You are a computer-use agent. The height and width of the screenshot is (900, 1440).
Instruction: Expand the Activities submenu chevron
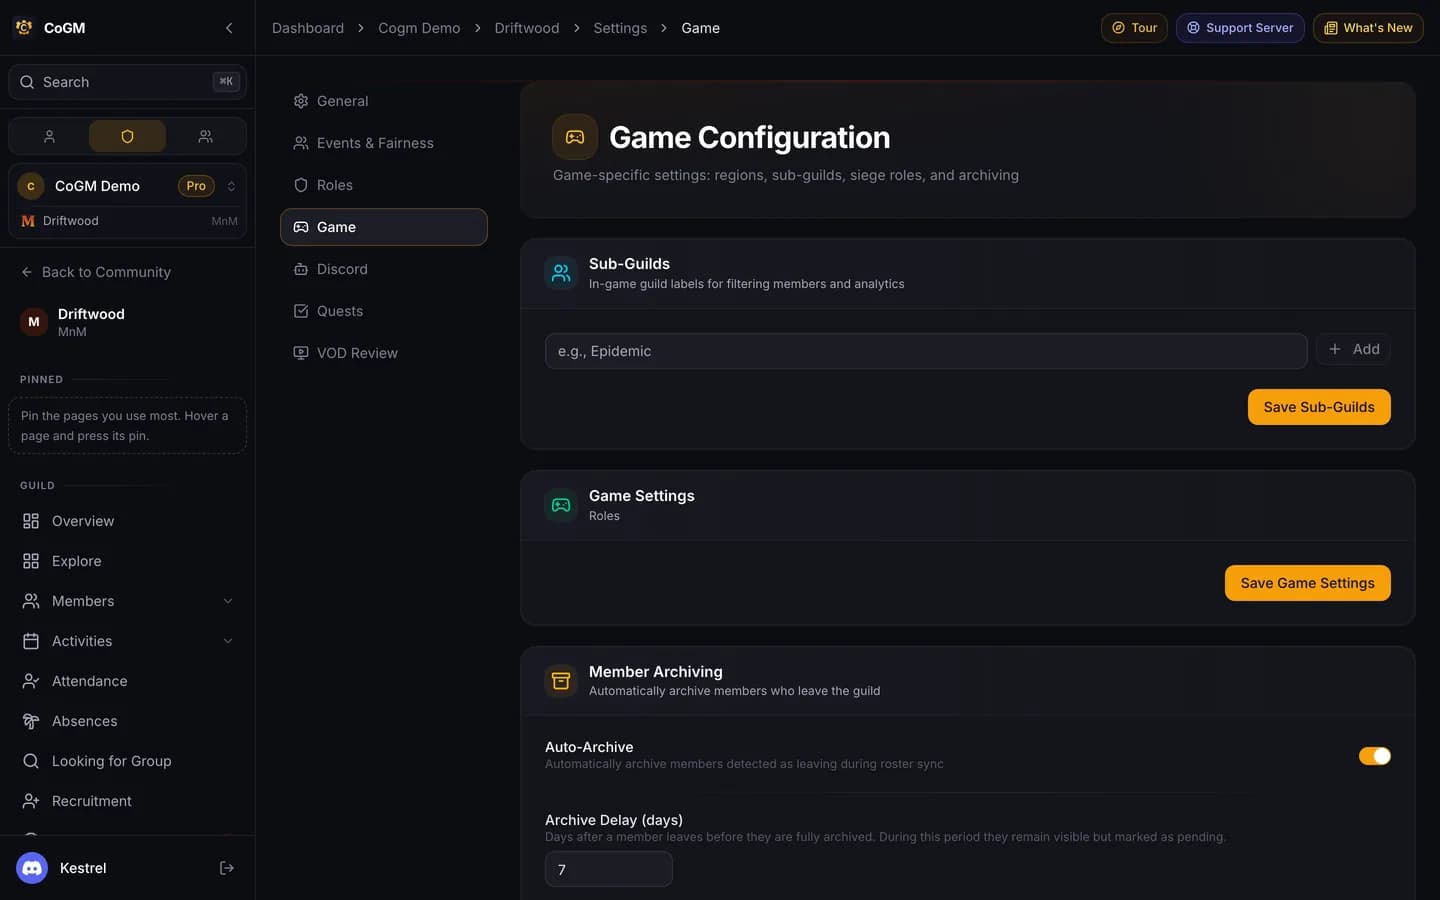228,641
